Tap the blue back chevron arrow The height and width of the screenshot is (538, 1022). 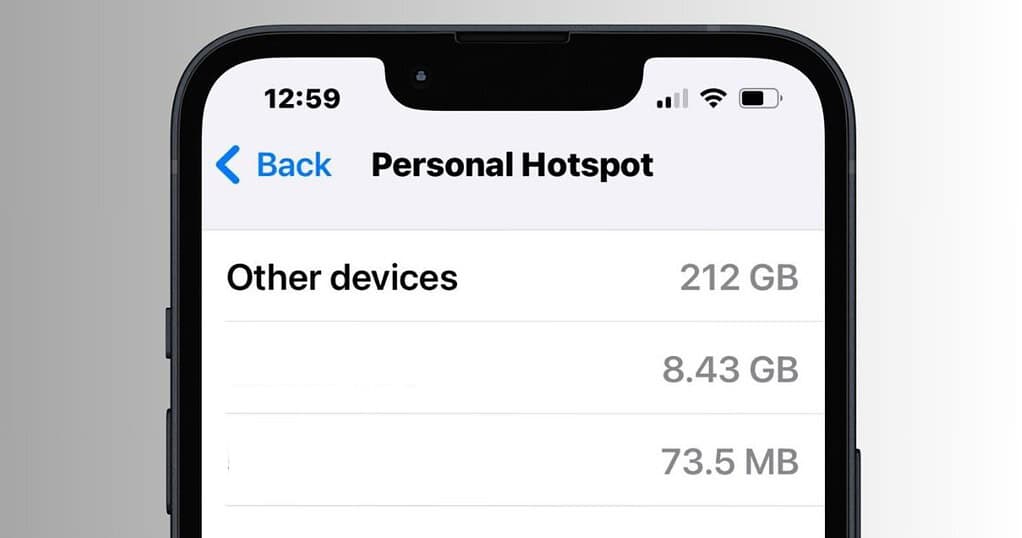[x=227, y=164]
